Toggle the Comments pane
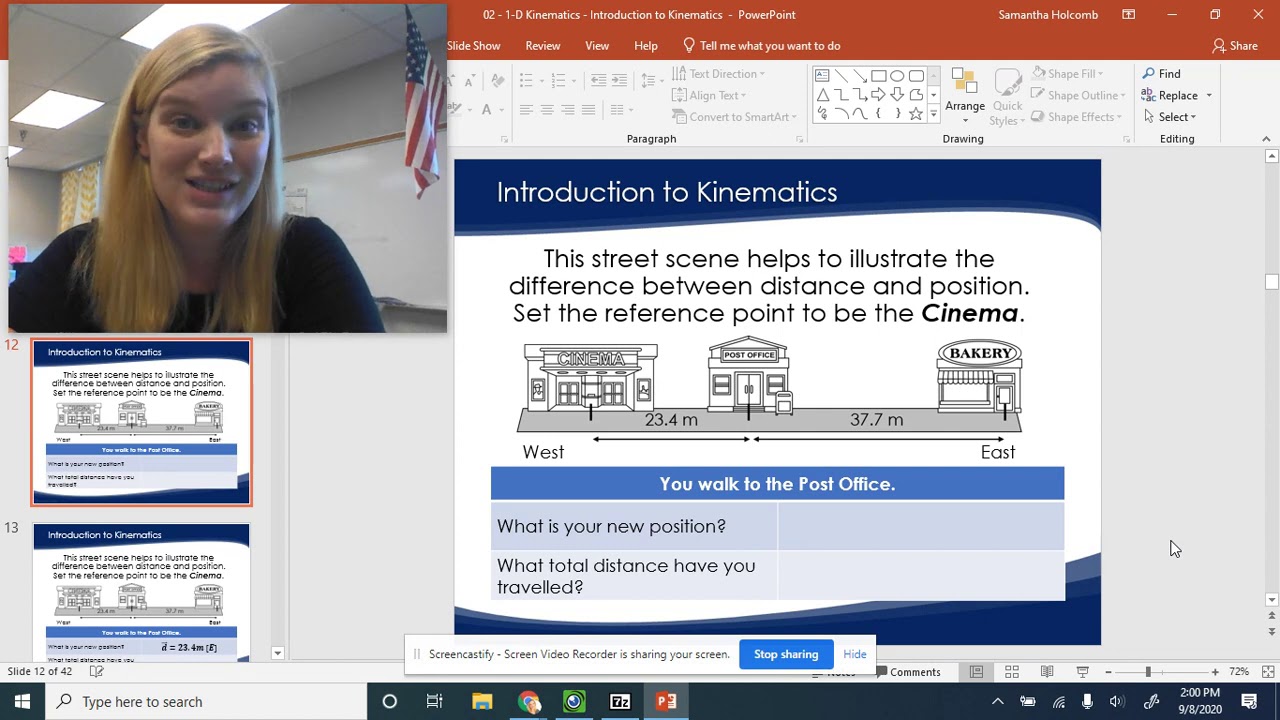 tap(908, 672)
